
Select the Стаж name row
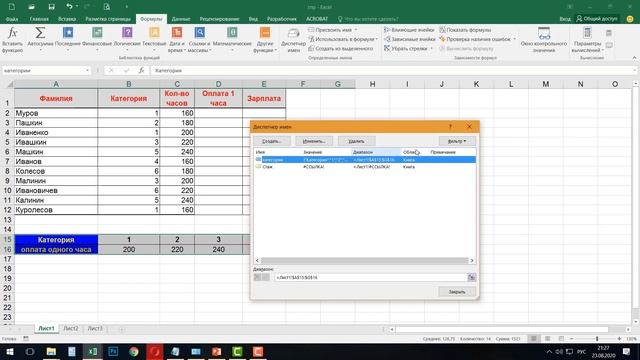(364, 167)
